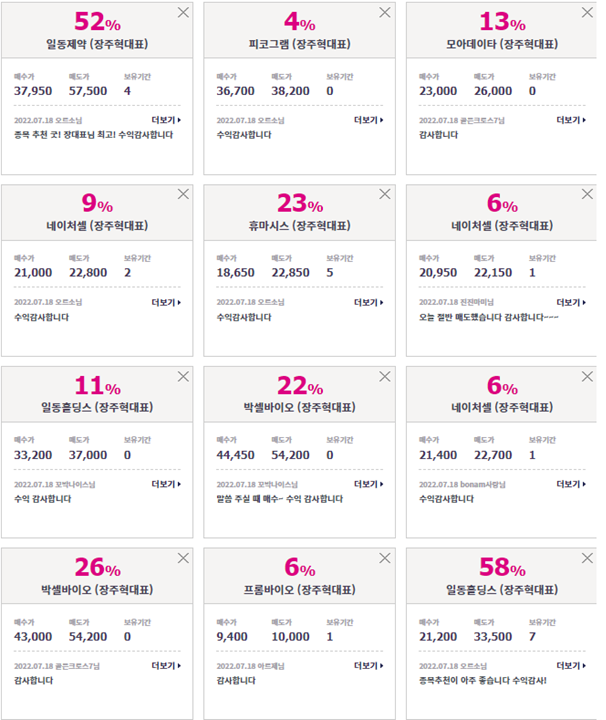
Task: Click the 진진마미님 review text about 절반 매도
Action: (488, 317)
